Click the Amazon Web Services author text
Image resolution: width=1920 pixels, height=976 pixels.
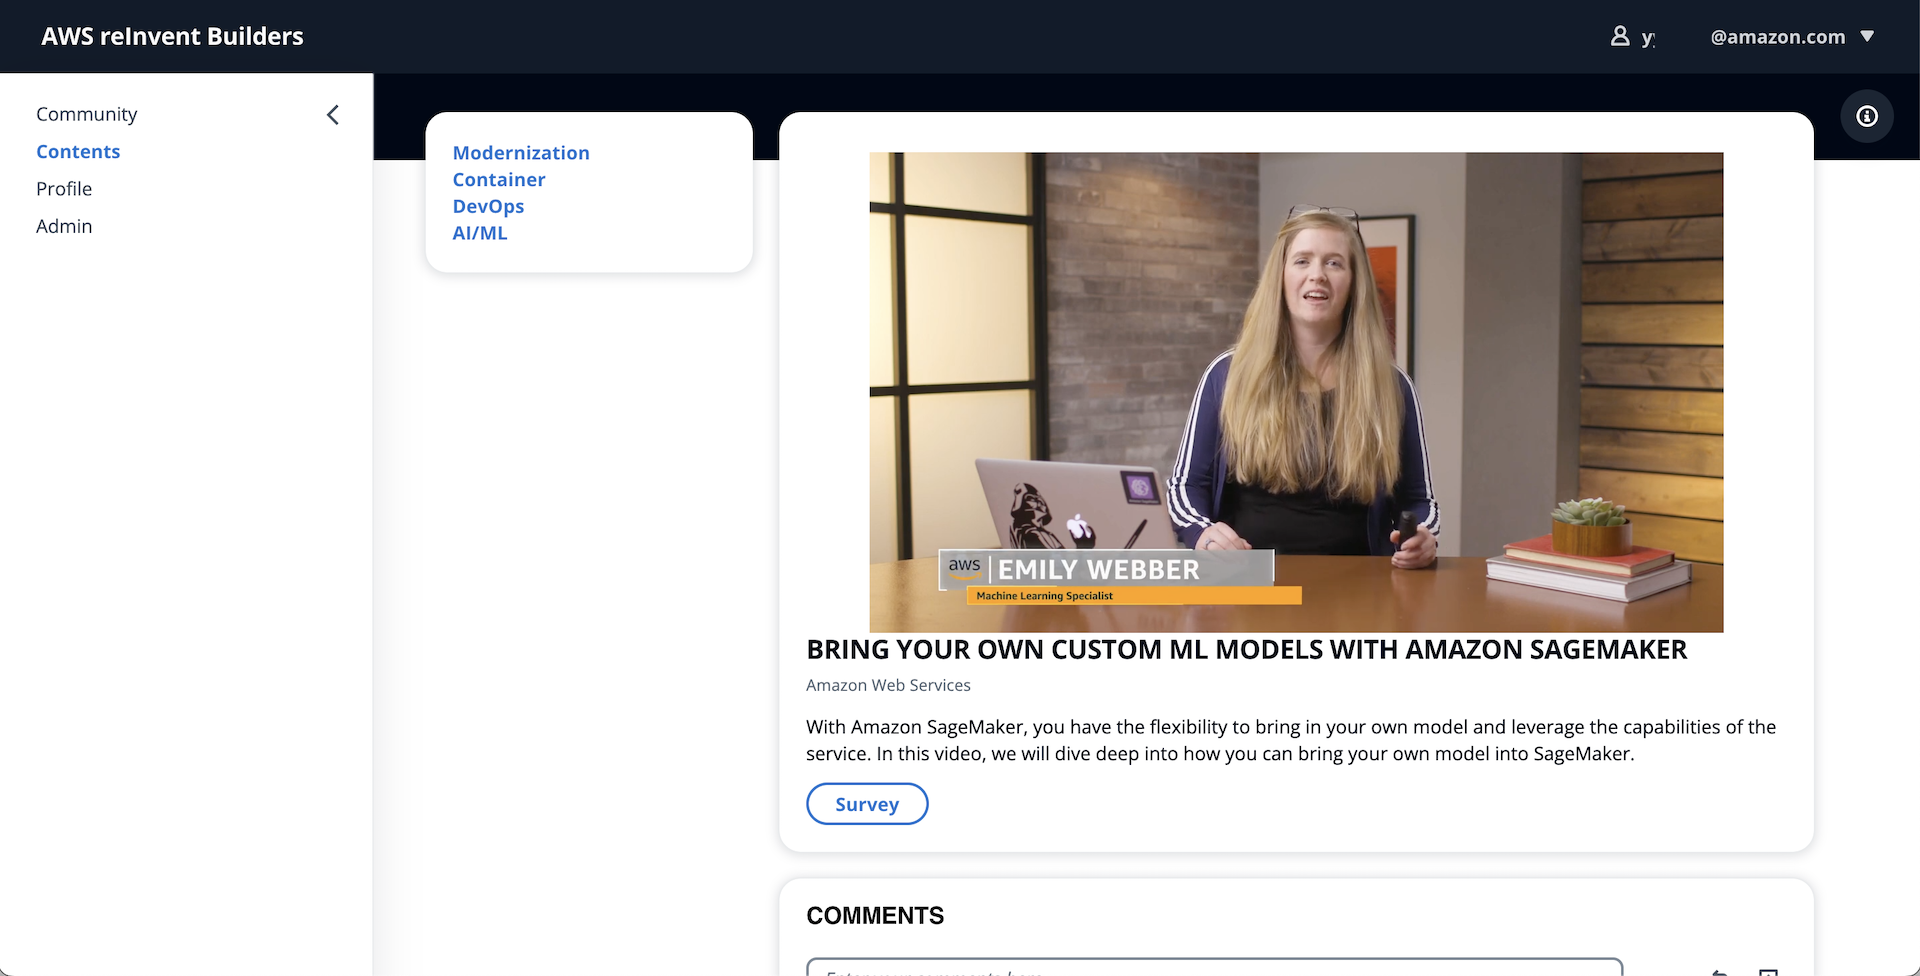pyautogui.click(x=888, y=685)
